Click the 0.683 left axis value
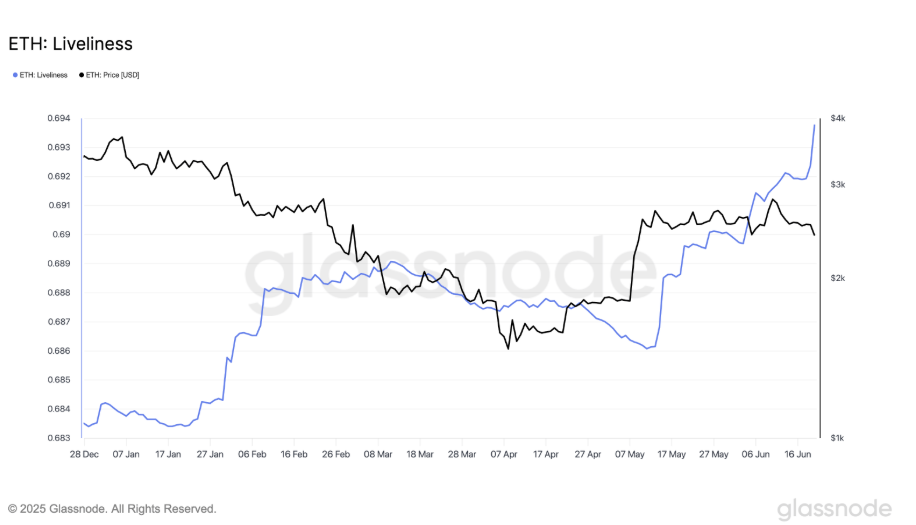Viewport: 916px width, 525px height. coord(58,438)
